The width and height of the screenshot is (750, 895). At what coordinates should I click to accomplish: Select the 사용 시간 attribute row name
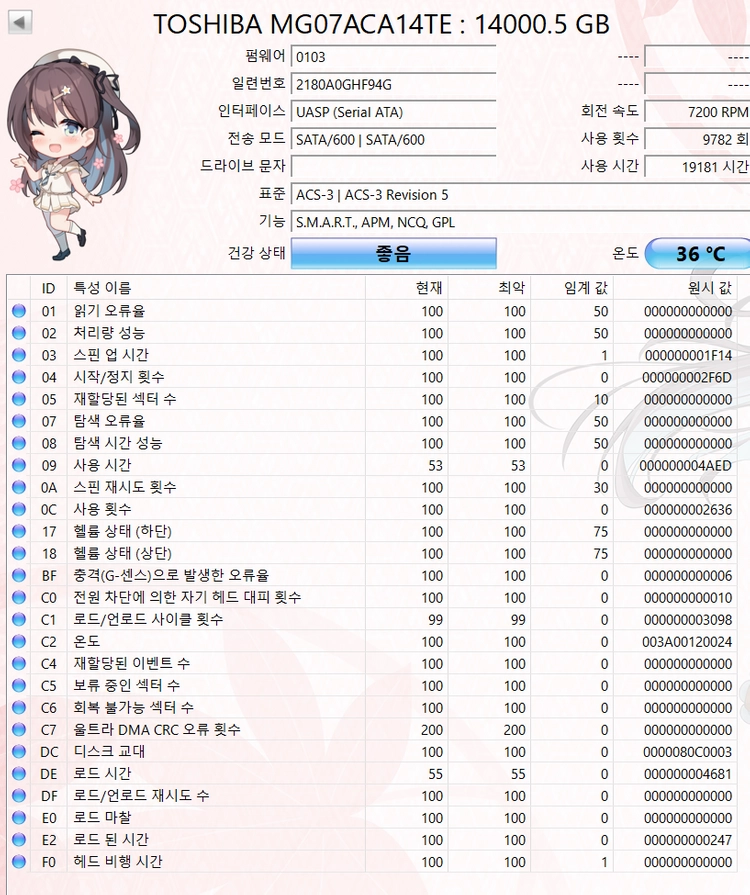pyautogui.click(x=102, y=465)
